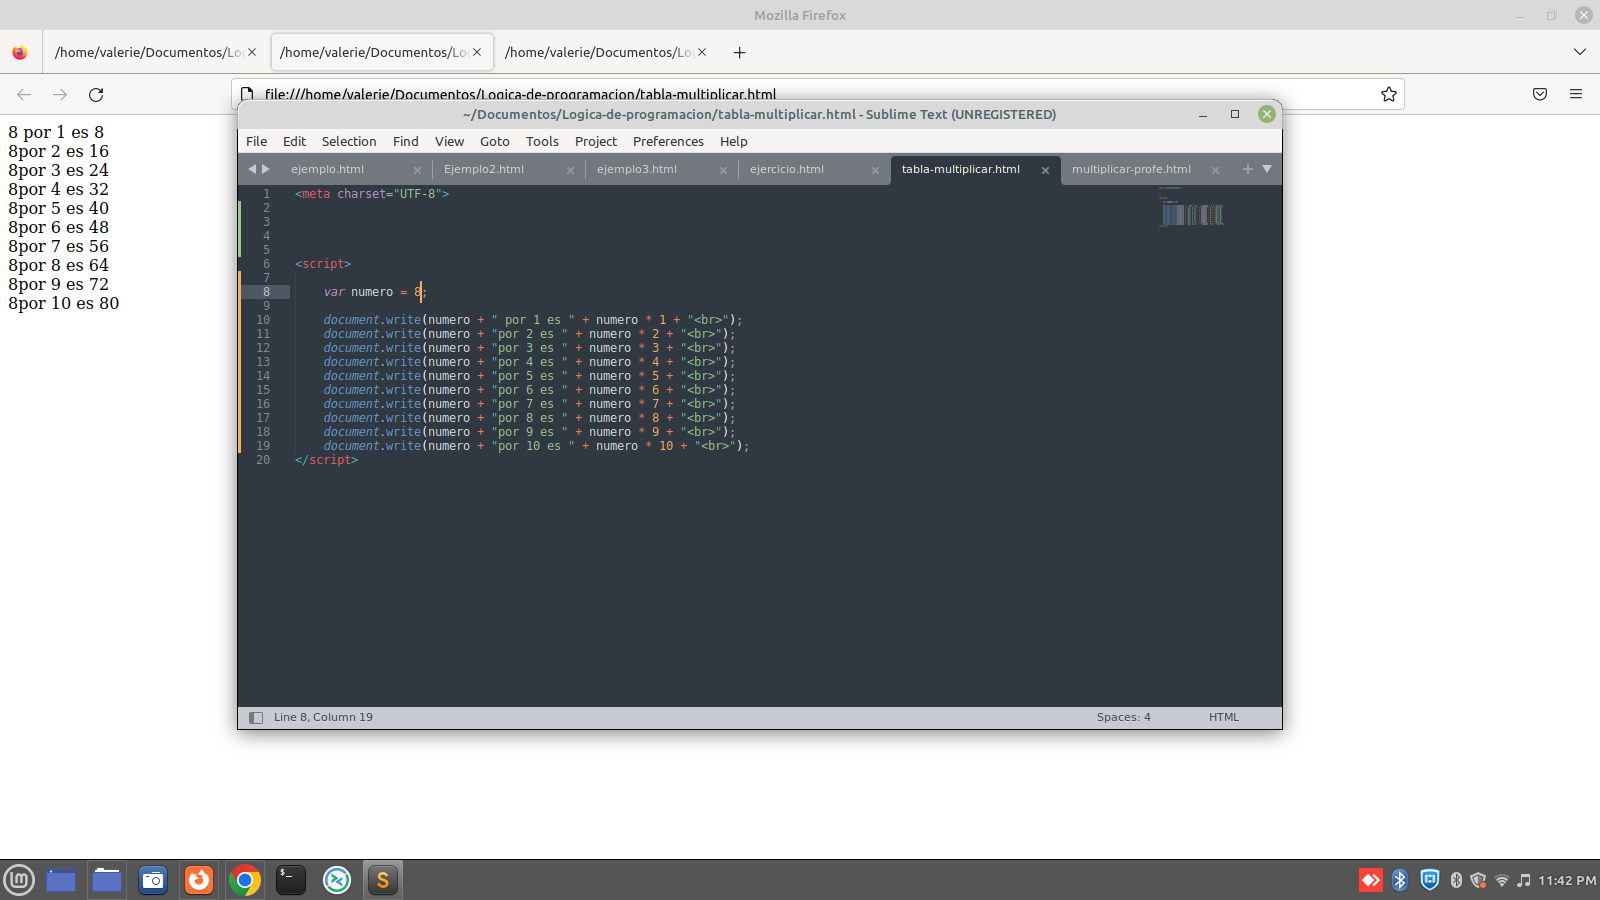
Task: Close the ejercicio.html tab
Action: pyautogui.click(x=875, y=170)
